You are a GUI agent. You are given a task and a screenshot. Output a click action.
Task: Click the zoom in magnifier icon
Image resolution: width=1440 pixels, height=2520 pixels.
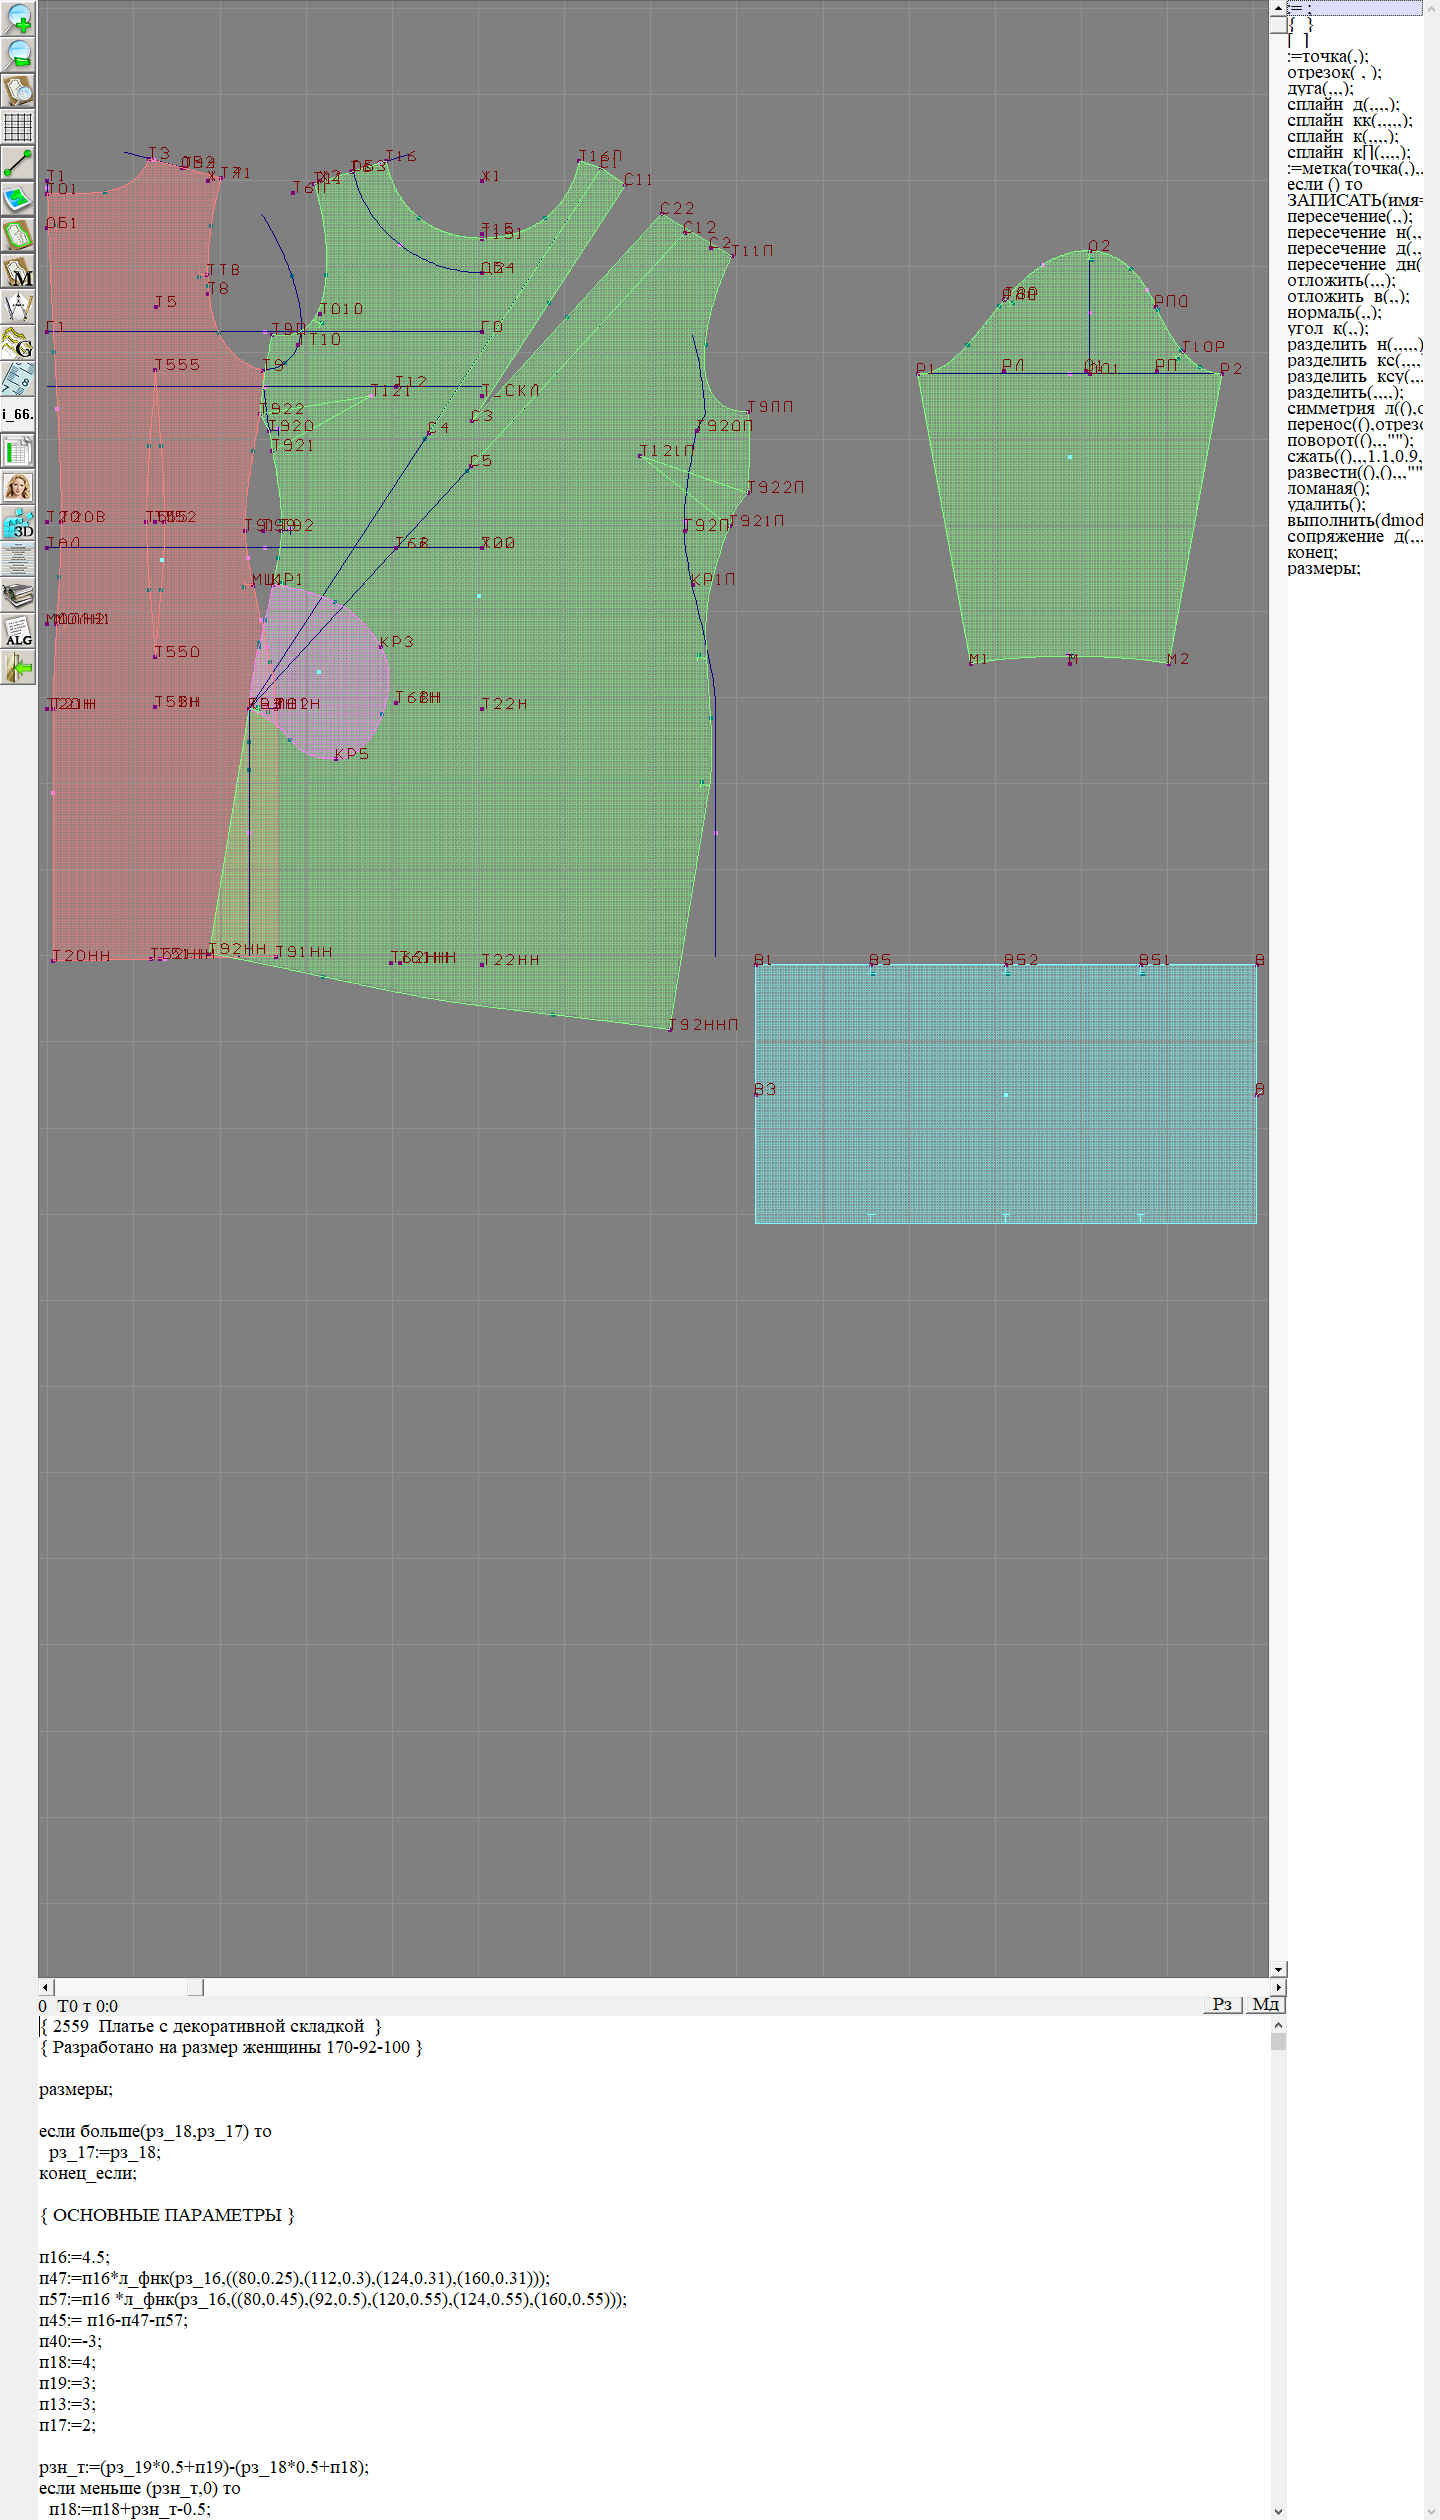[x=18, y=17]
